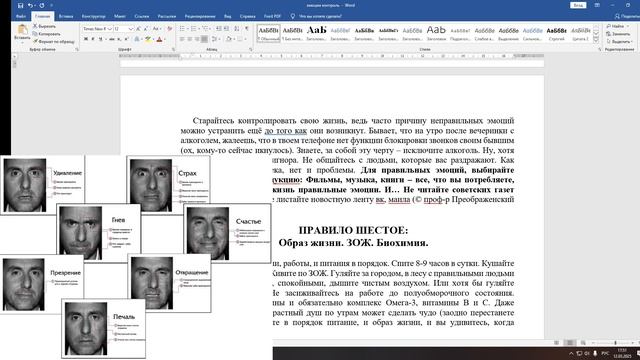The height and width of the screenshot is (360, 640).
Task: Apply paragraph shading fill
Action: coord(230,39)
